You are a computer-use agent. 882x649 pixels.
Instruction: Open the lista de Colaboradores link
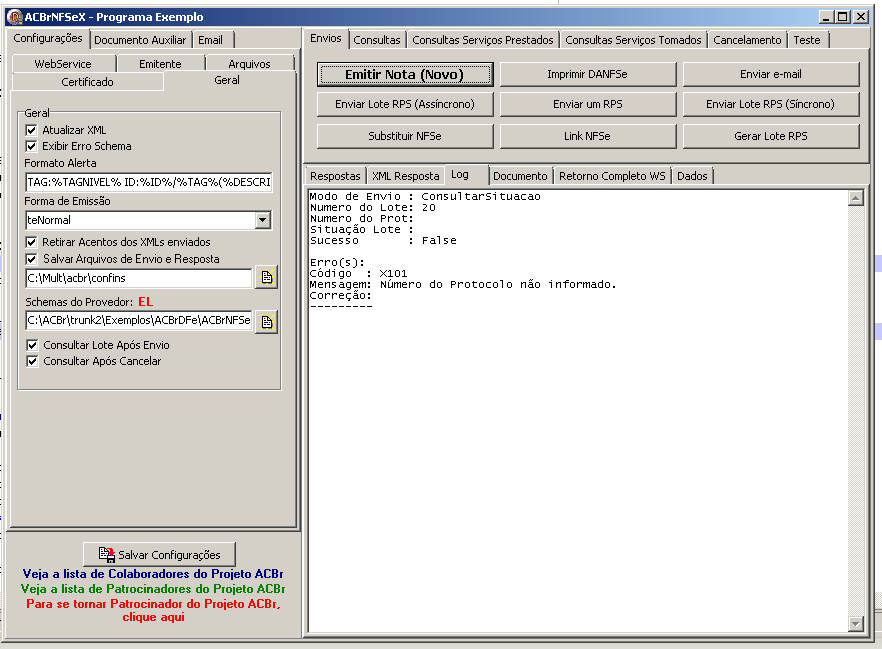[x=153, y=574]
